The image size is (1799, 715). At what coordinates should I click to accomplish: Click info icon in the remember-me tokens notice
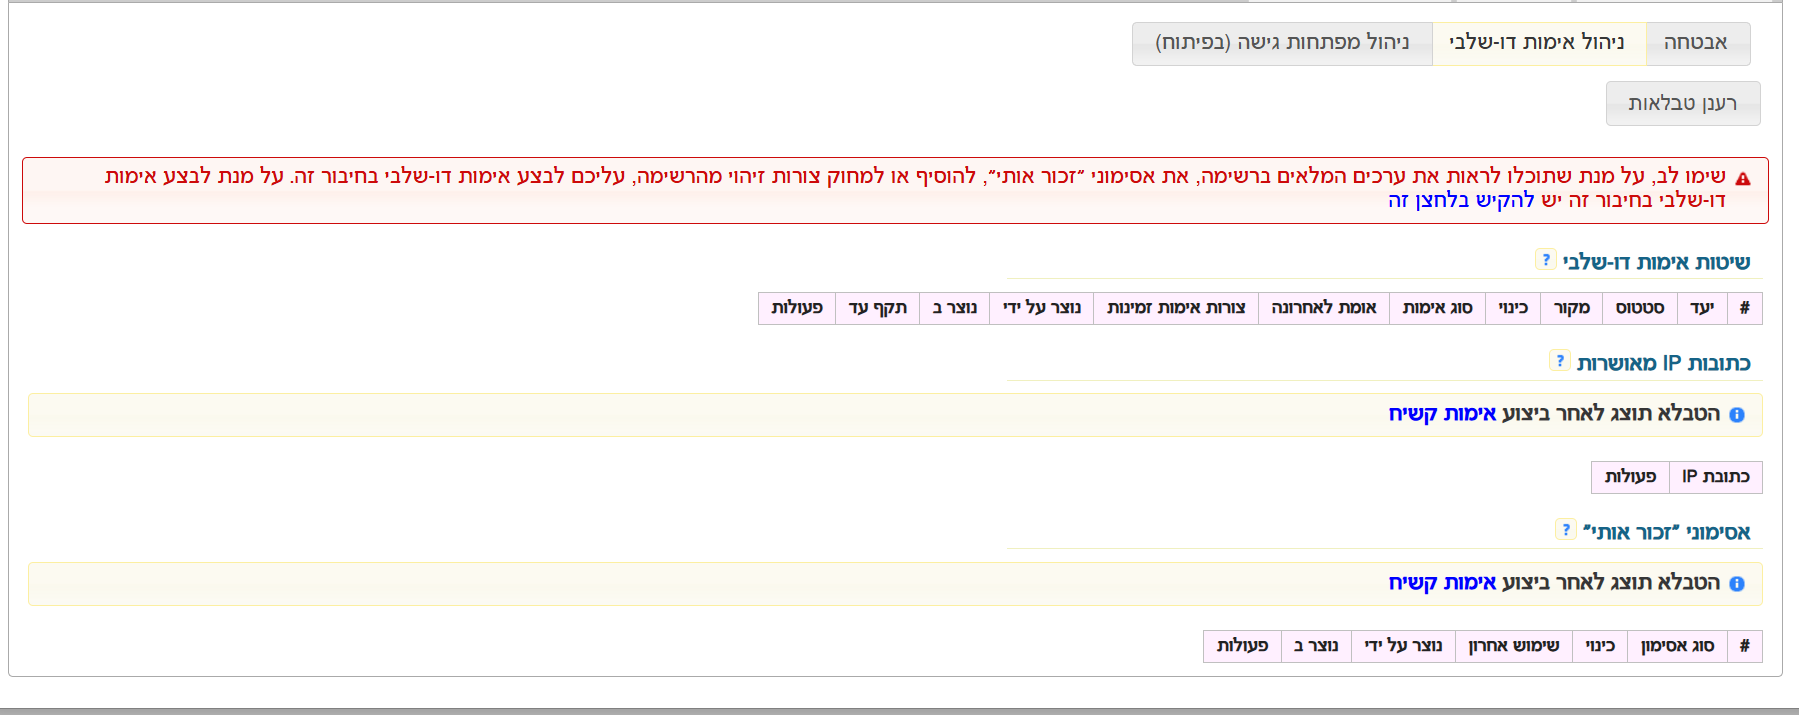pos(1737,584)
